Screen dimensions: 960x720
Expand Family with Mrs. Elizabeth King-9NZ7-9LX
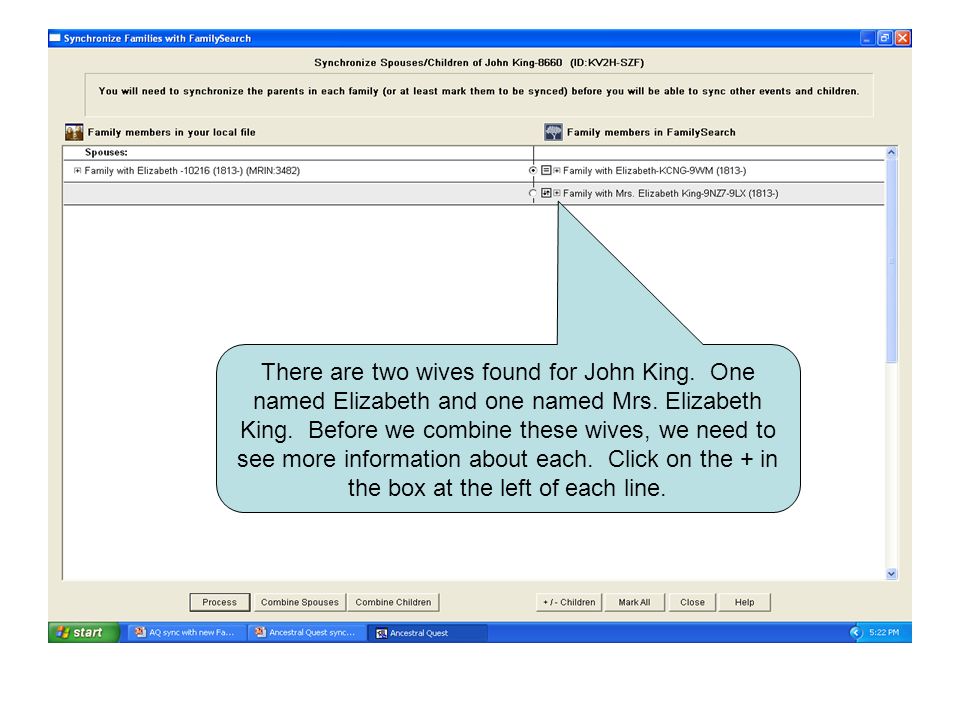pyautogui.click(x=557, y=193)
